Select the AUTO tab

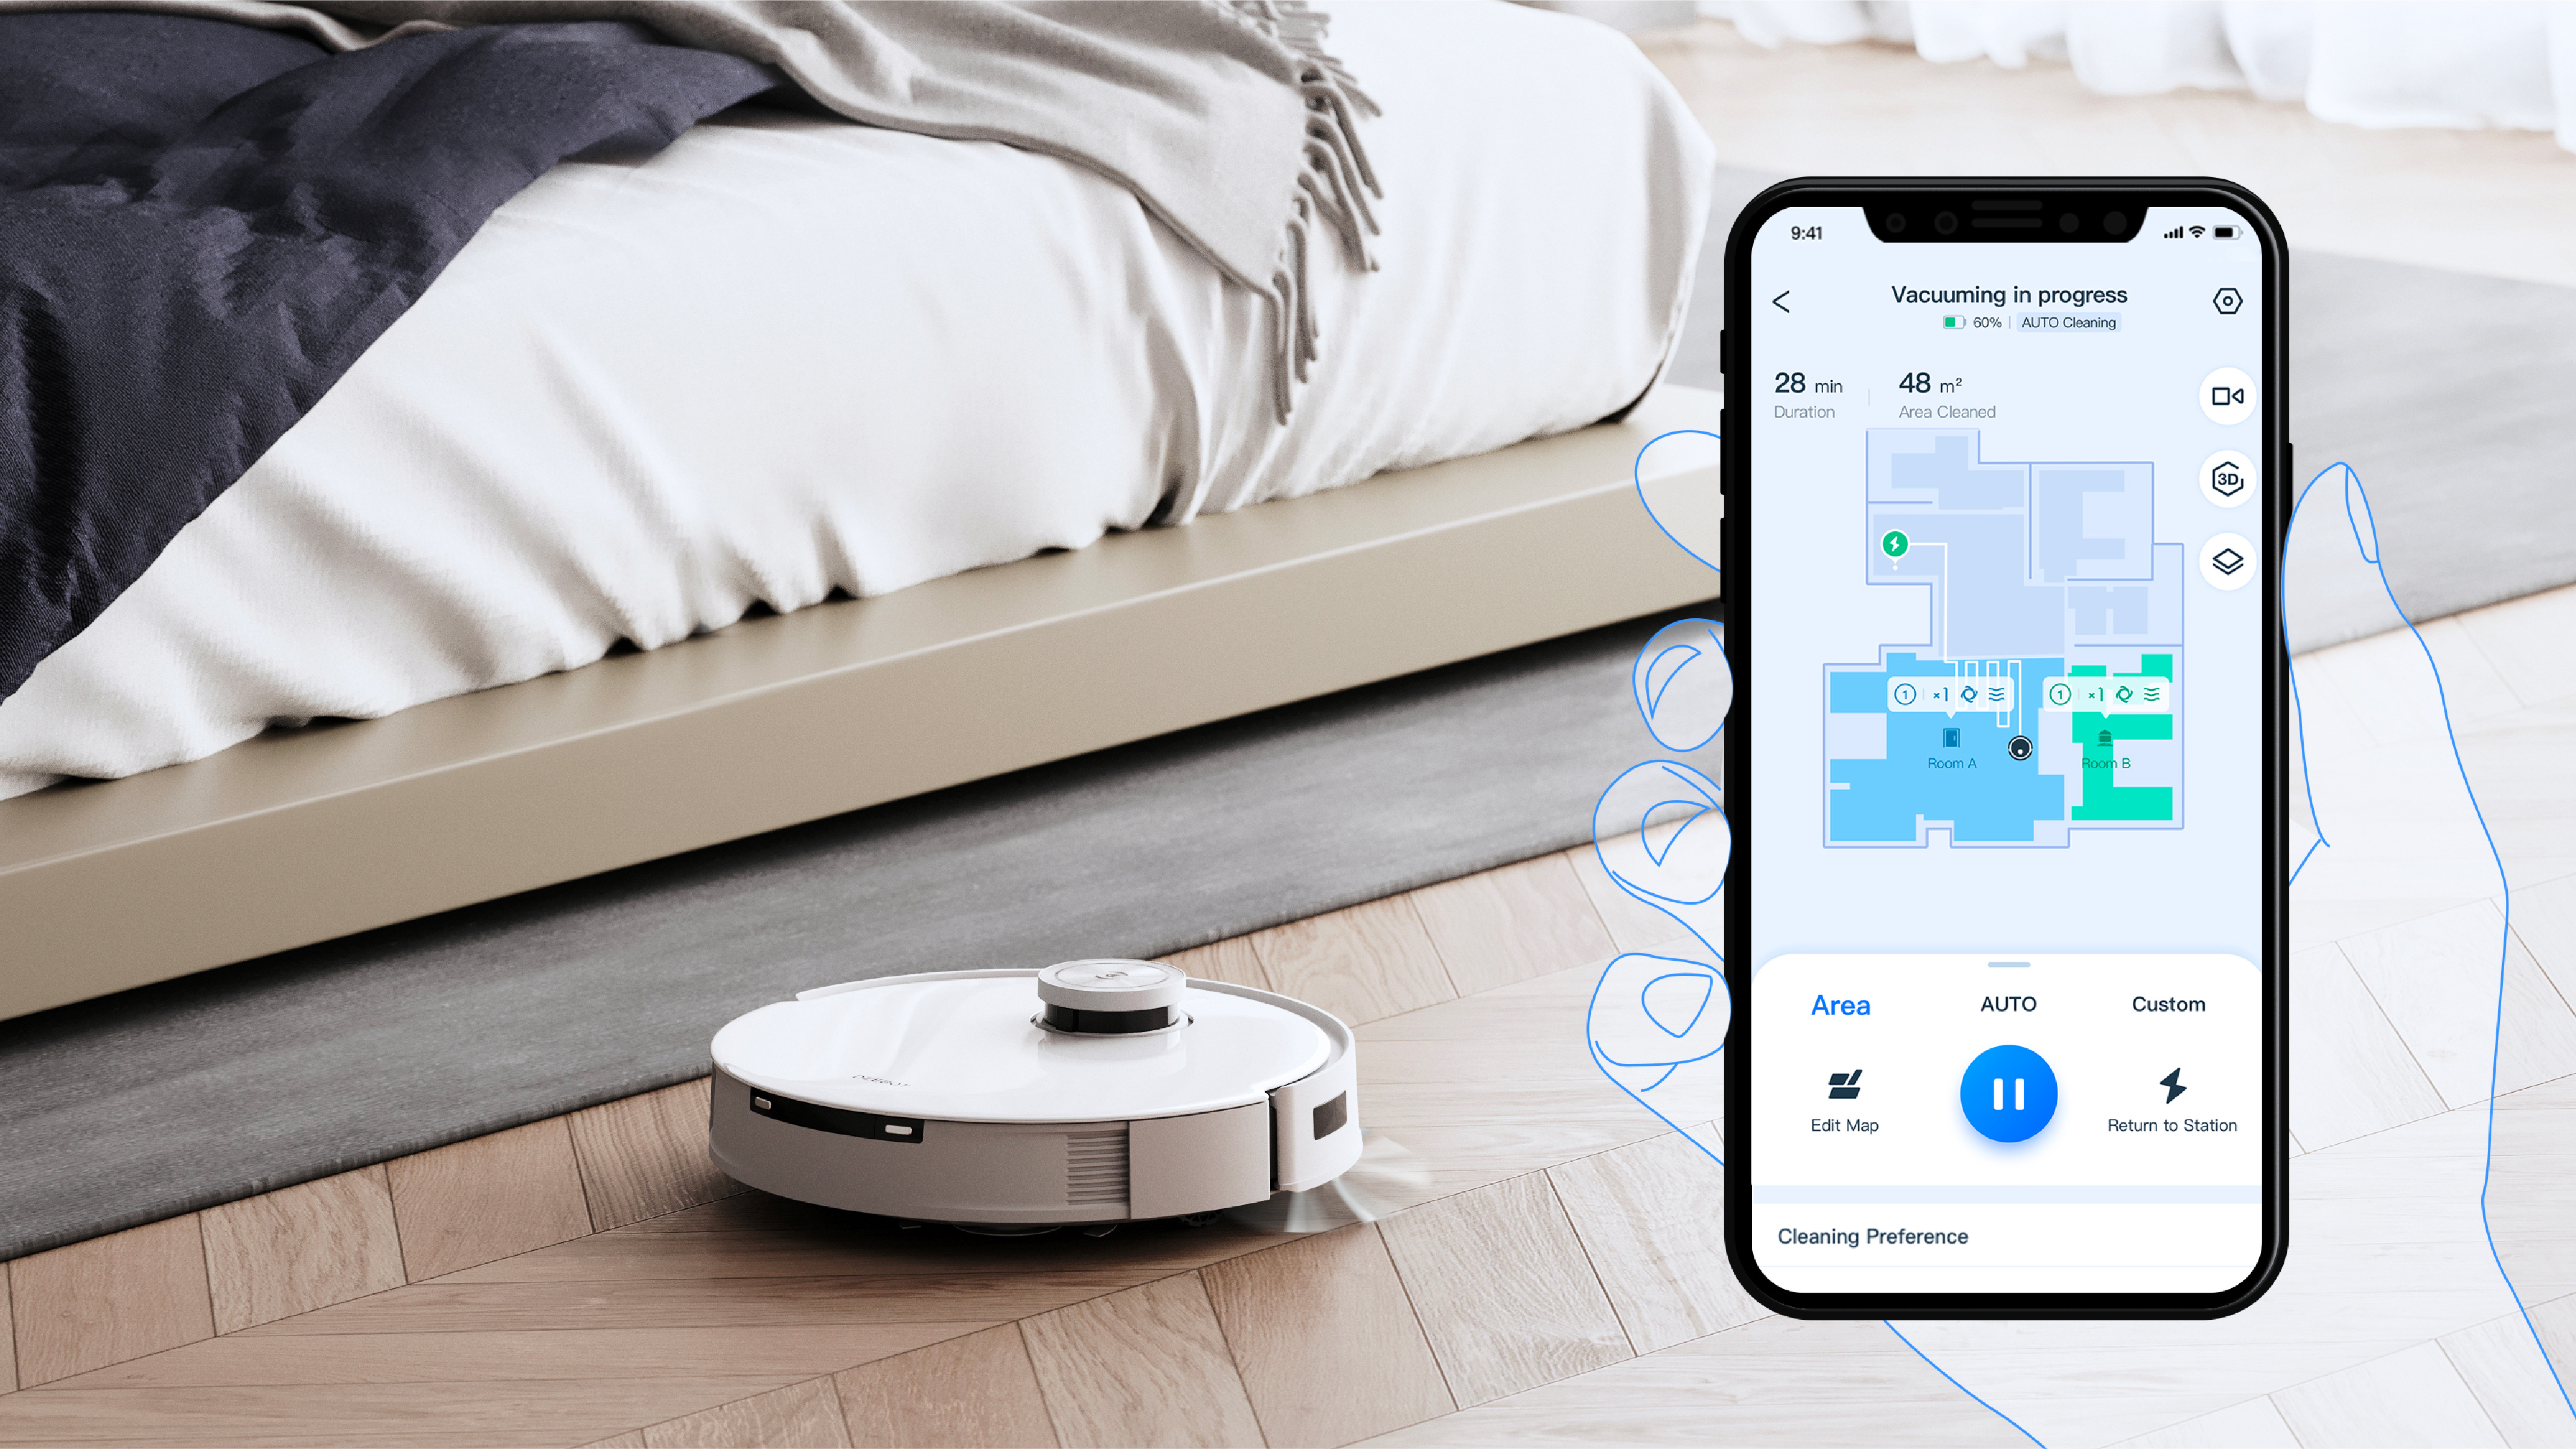point(2008,1003)
